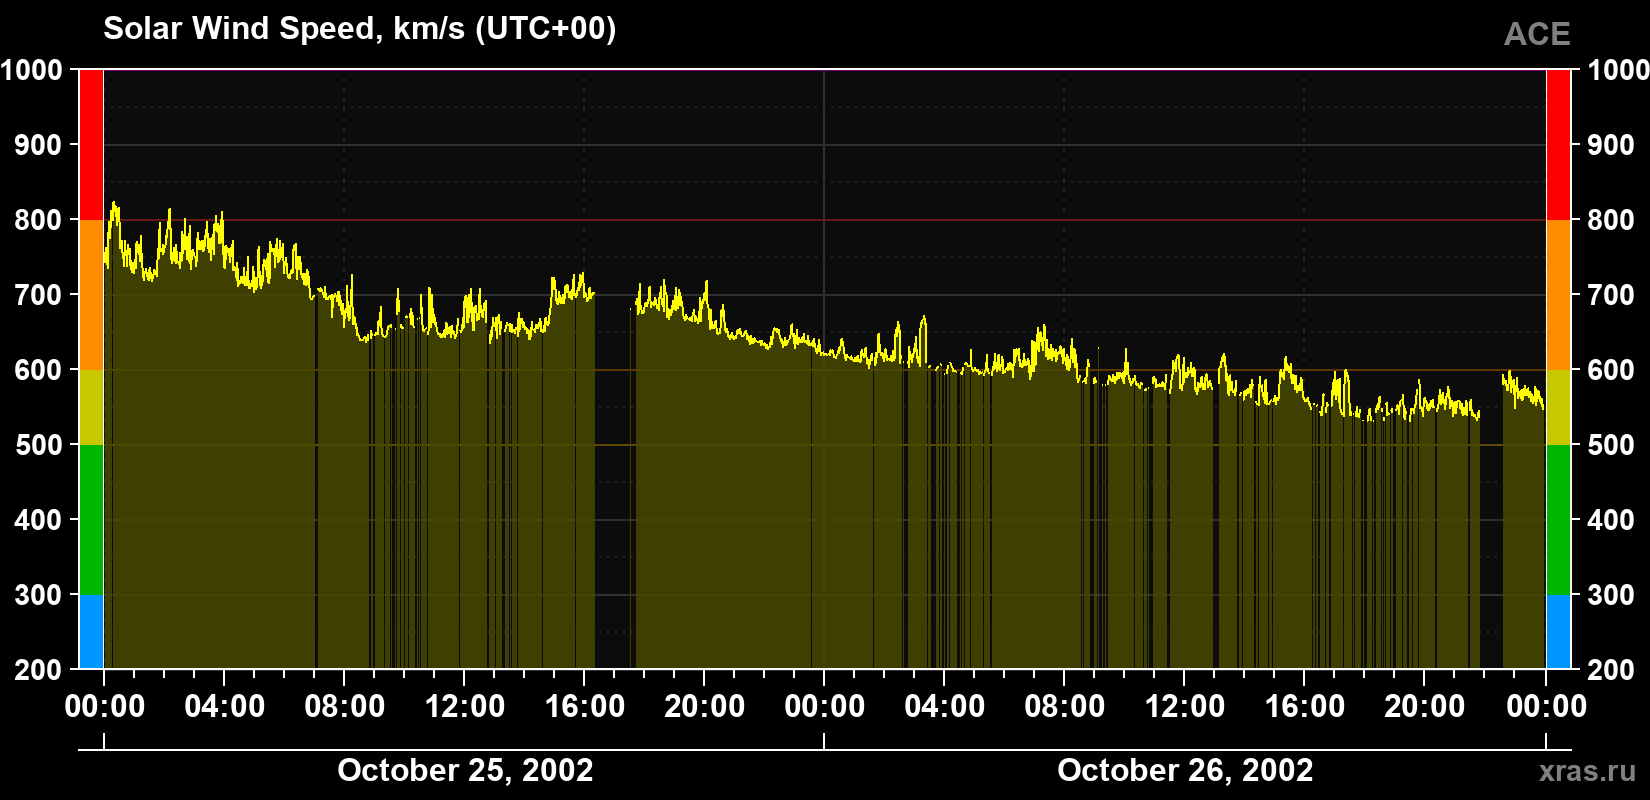Click the 900 label on the left axis

pos(39,145)
